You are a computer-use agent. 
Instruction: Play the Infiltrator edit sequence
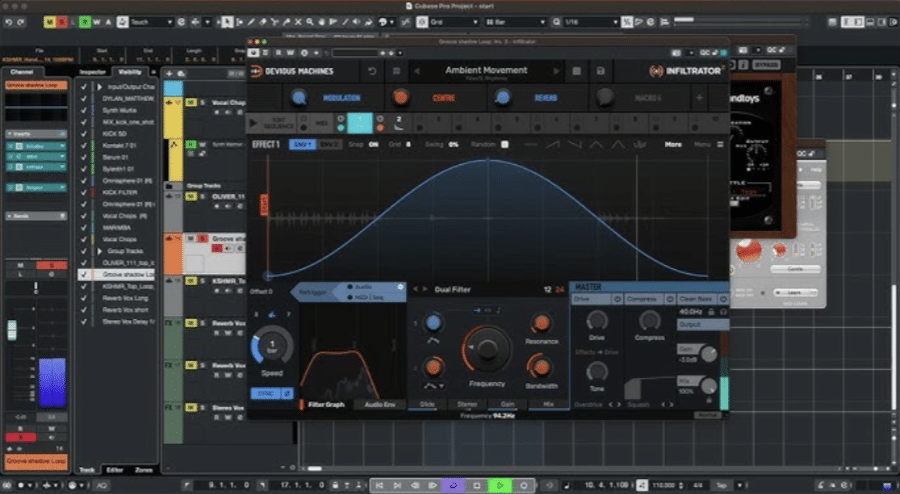click(x=253, y=123)
